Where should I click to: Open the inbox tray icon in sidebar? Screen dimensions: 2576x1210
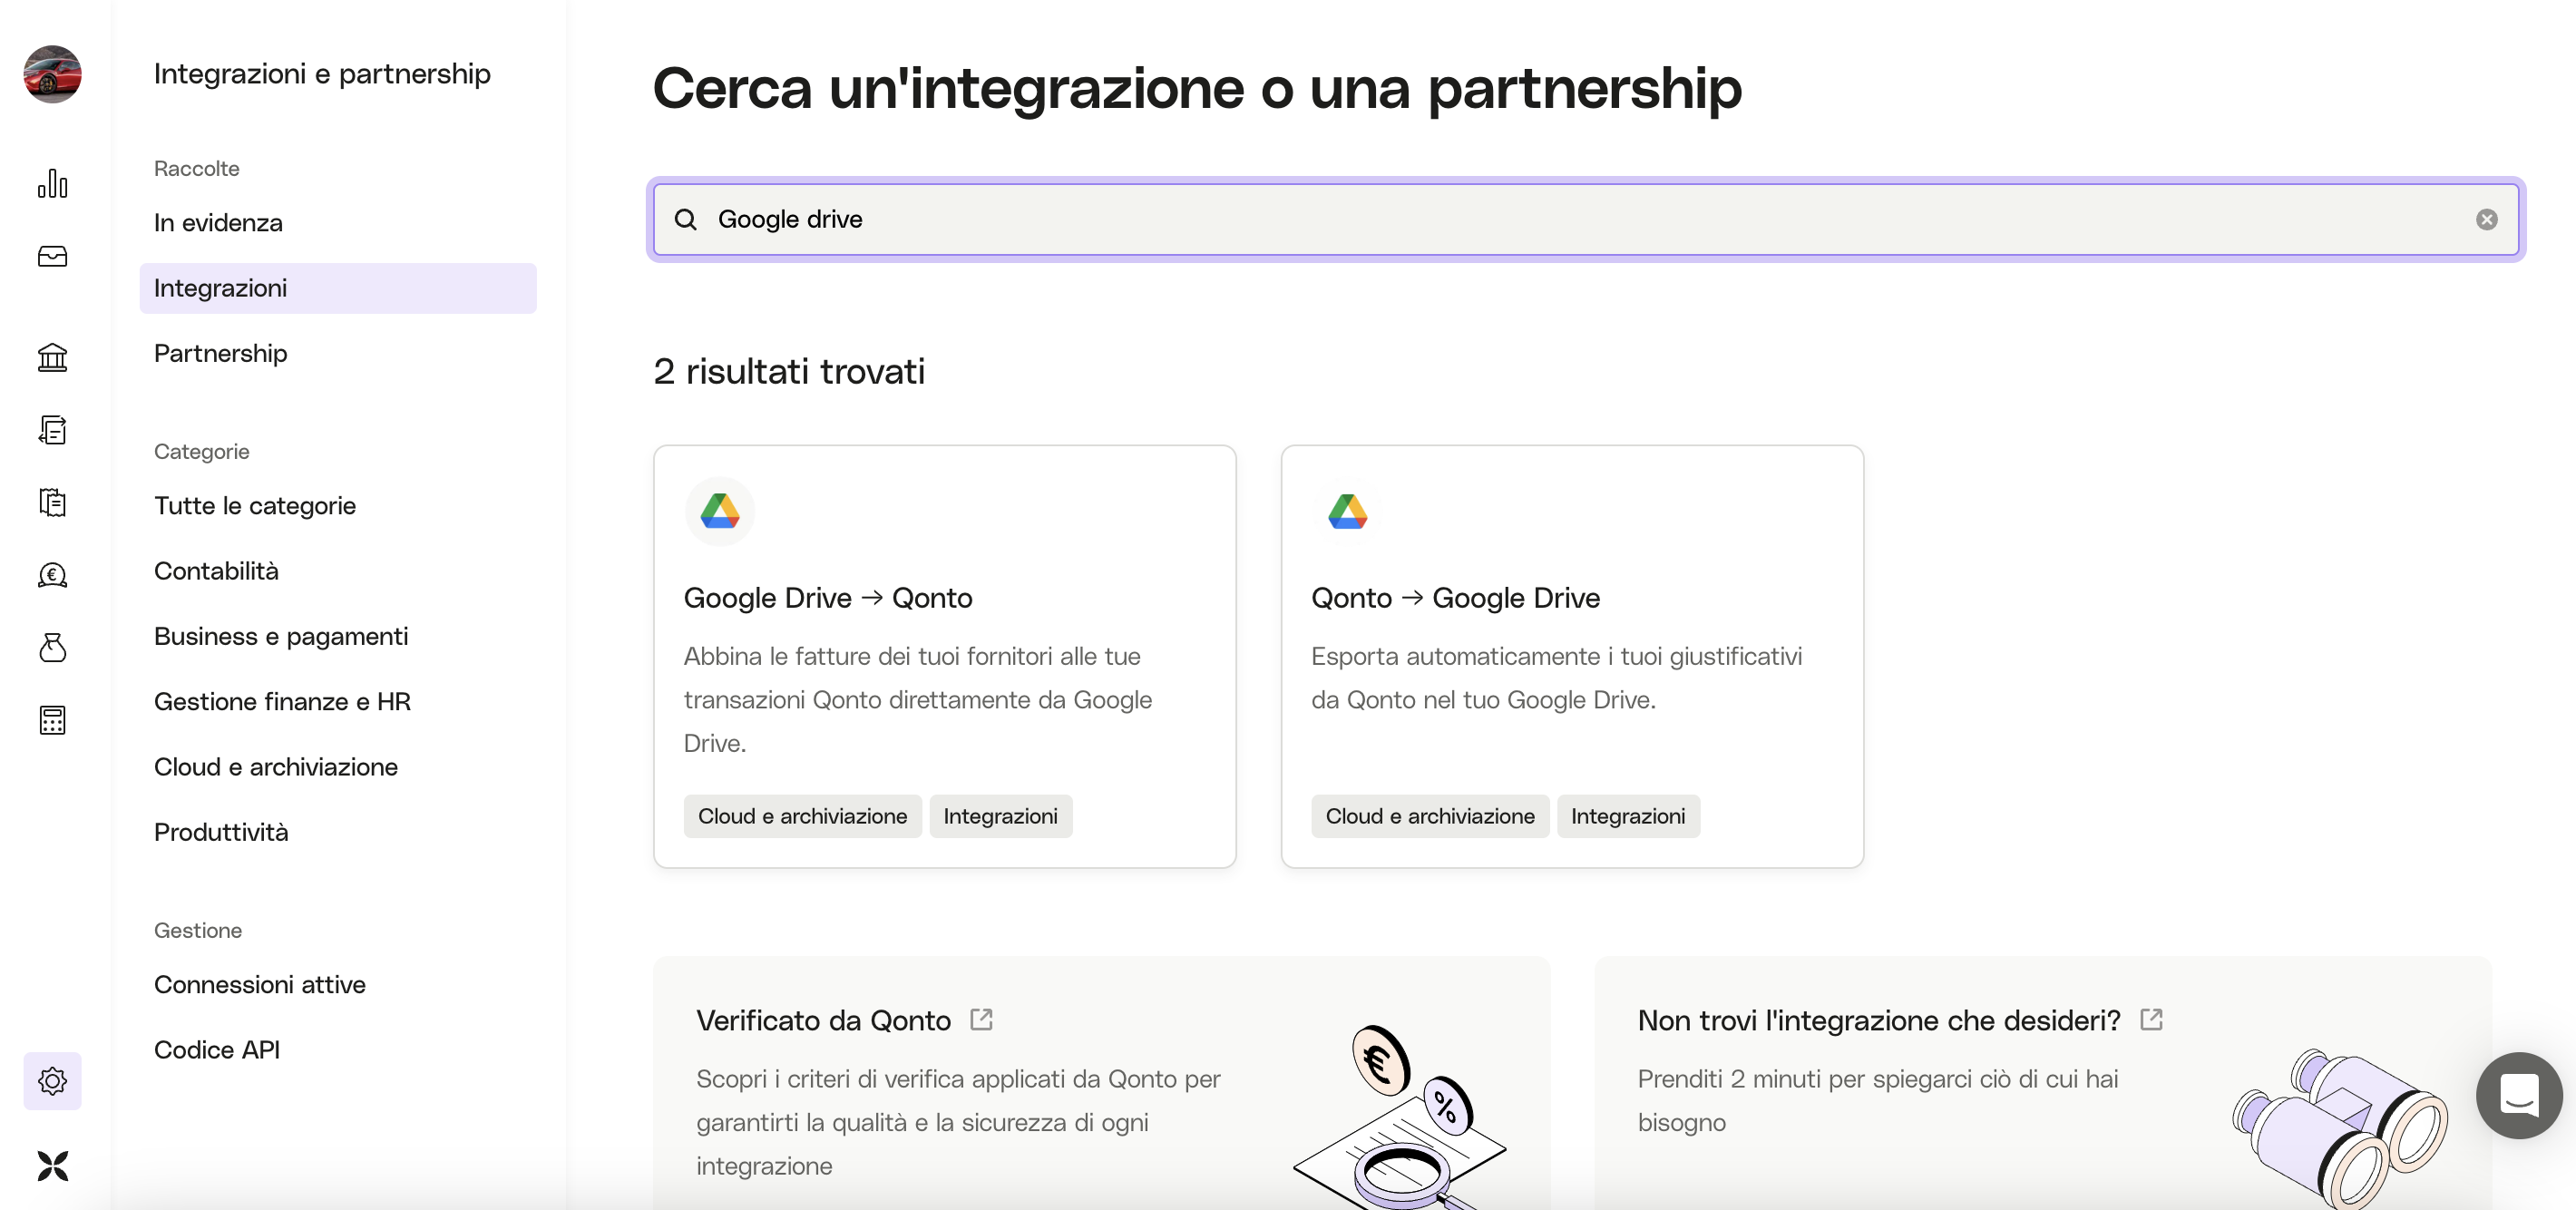point(52,257)
